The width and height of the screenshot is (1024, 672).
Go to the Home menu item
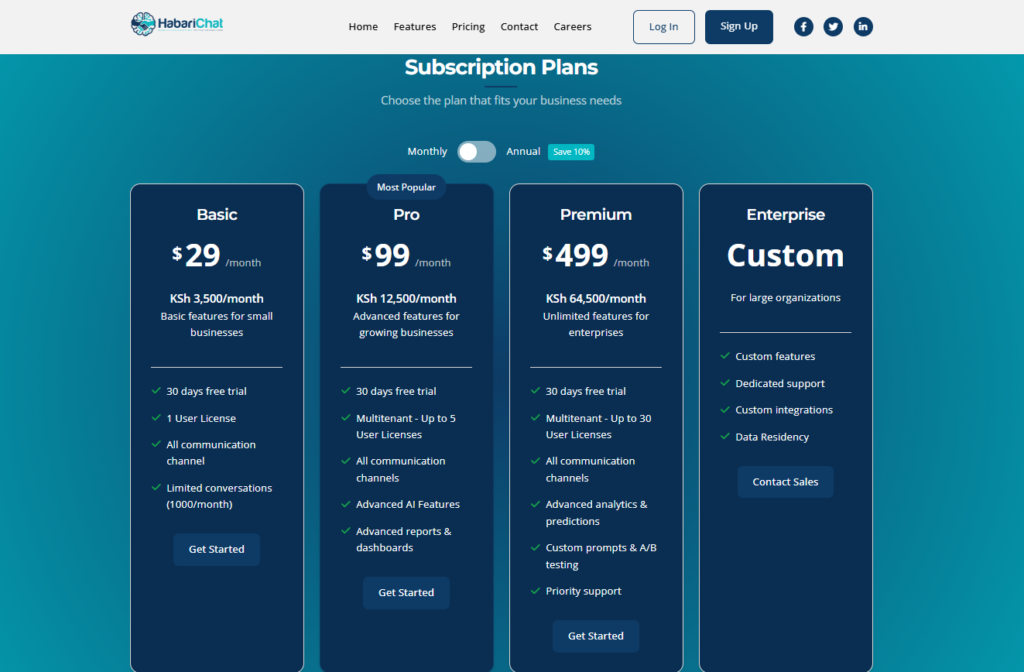363,27
